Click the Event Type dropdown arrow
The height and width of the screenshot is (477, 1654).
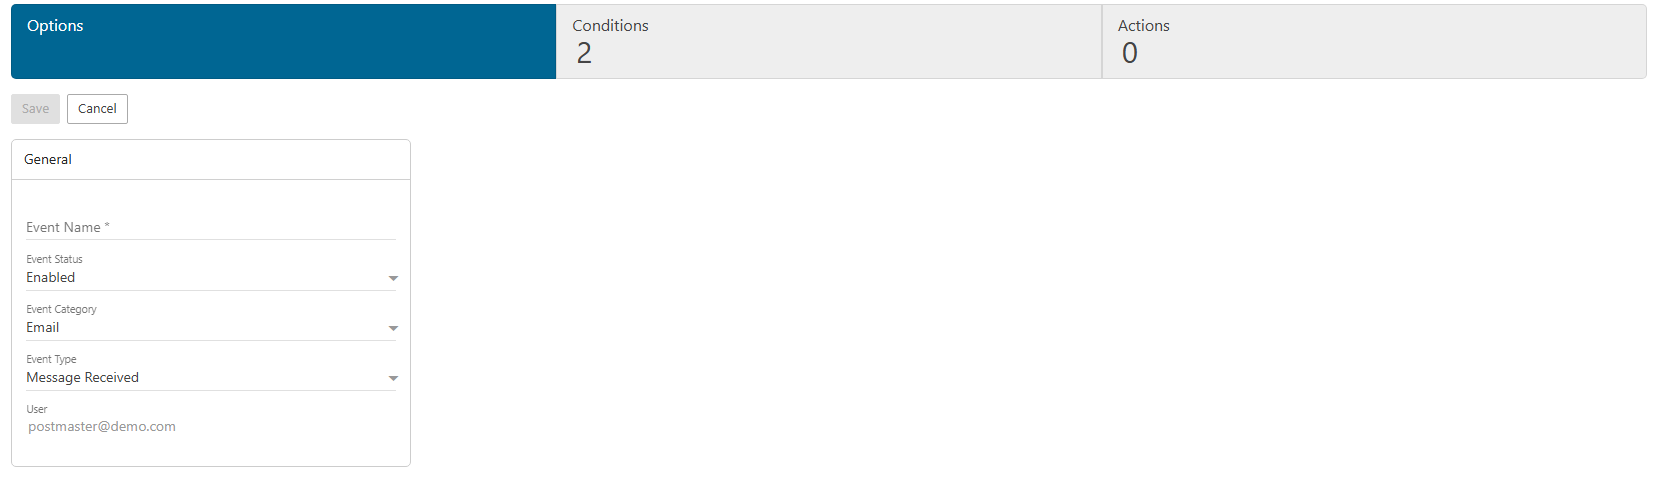[x=393, y=379]
